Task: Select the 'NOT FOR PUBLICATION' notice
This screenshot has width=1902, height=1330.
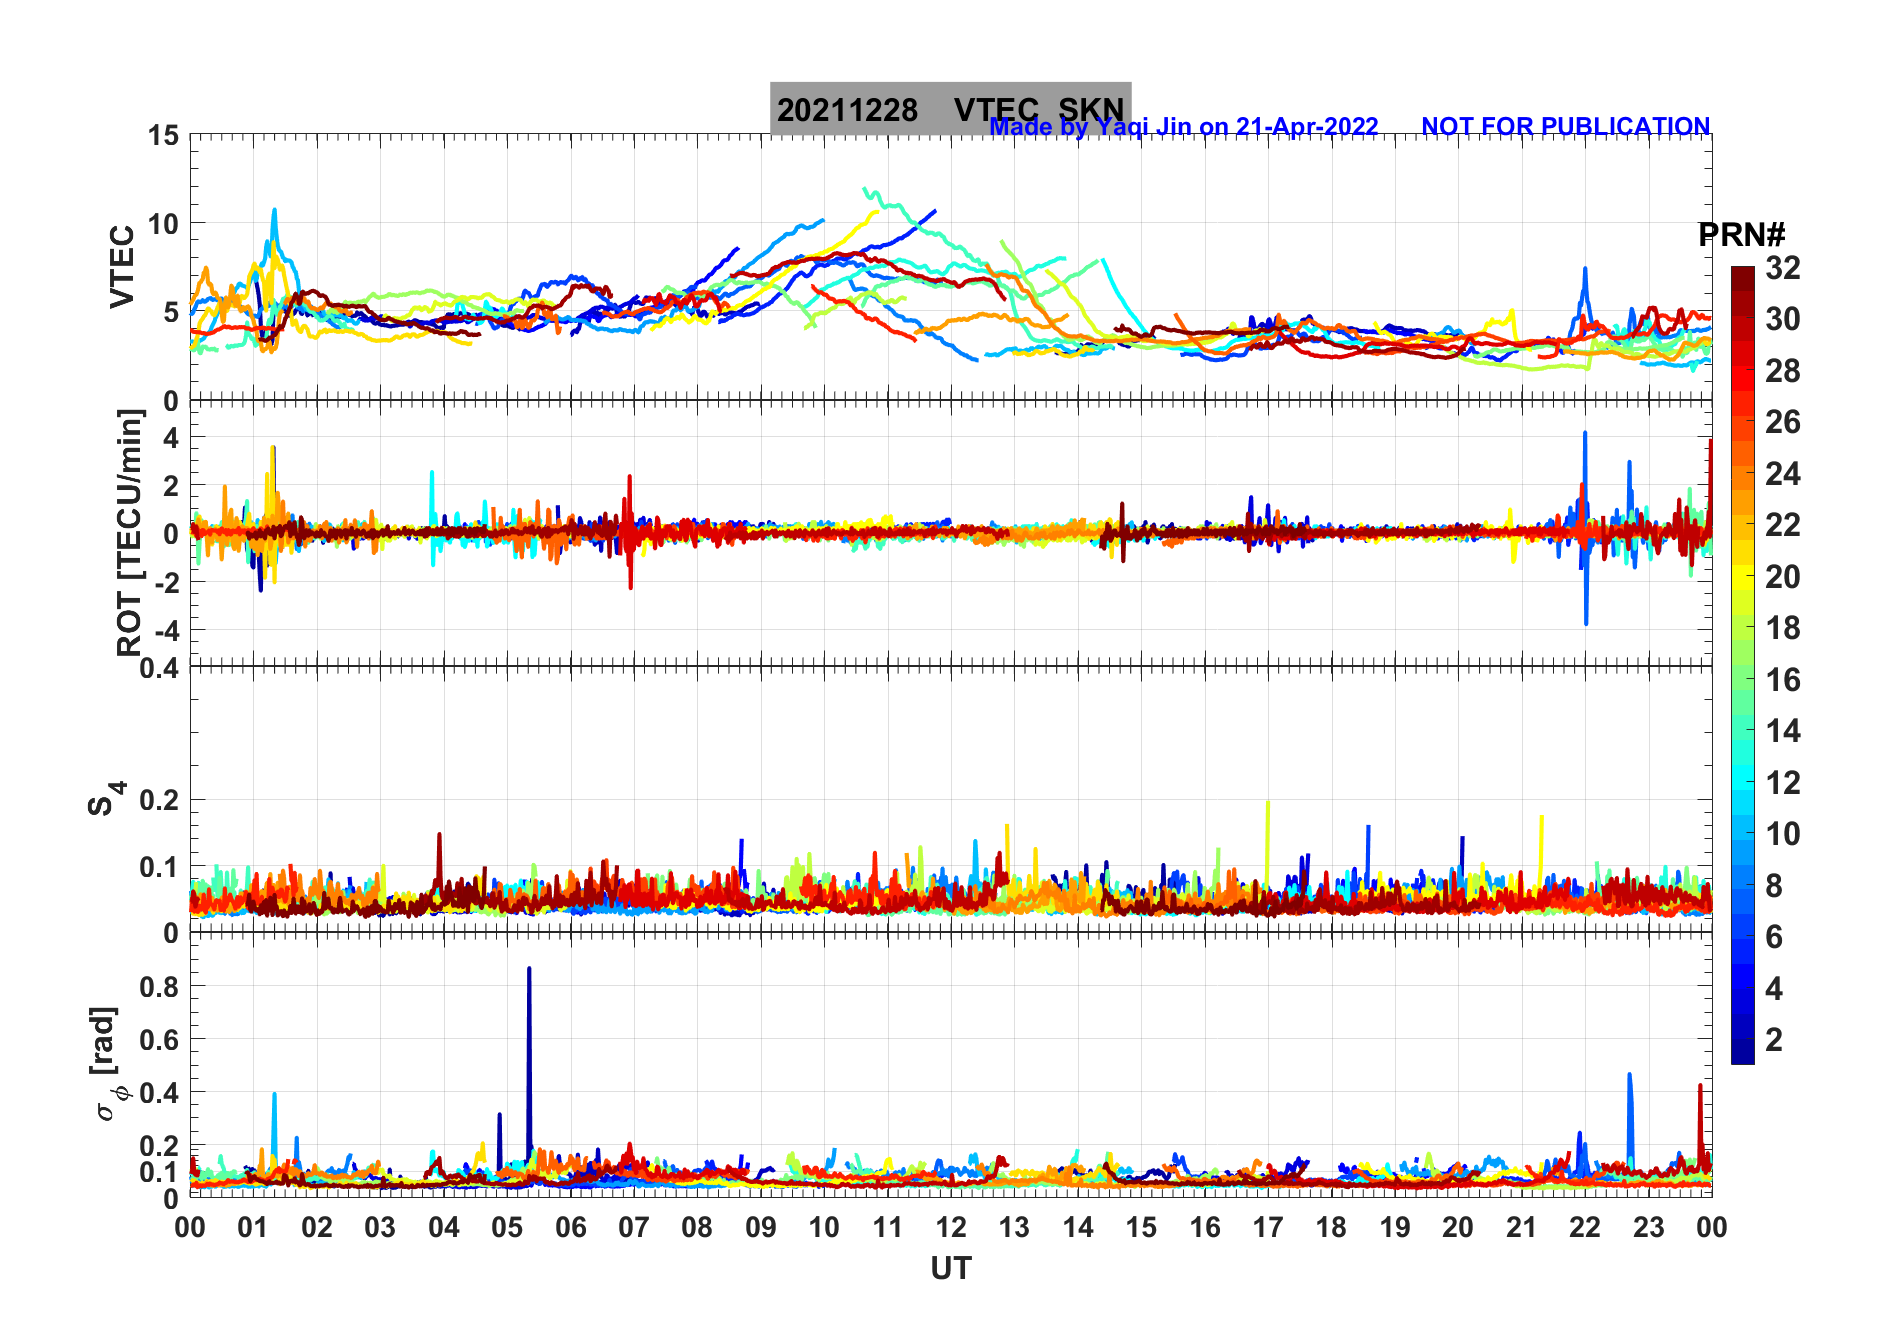Action: pos(1565,127)
